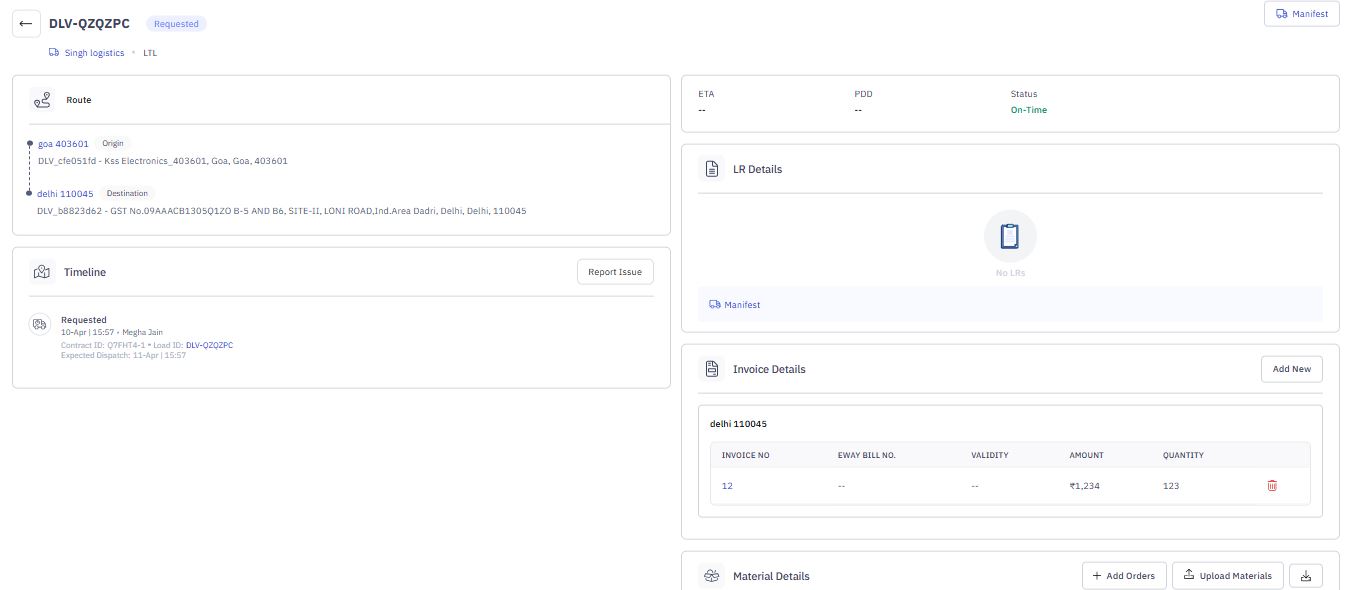This screenshot has height=590, width=1352.
Task: Click the Timeline map icon
Action: tap(42, 272)
